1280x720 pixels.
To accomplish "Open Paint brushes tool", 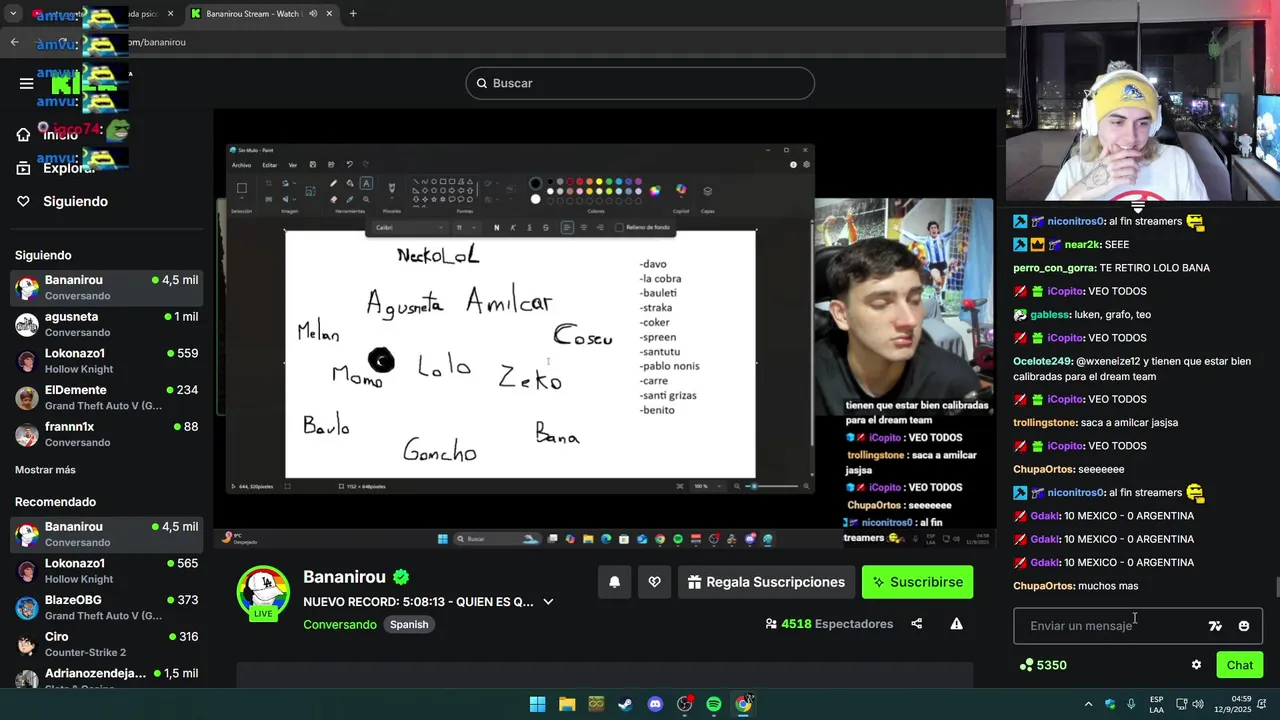I will (x=391, y=188).
